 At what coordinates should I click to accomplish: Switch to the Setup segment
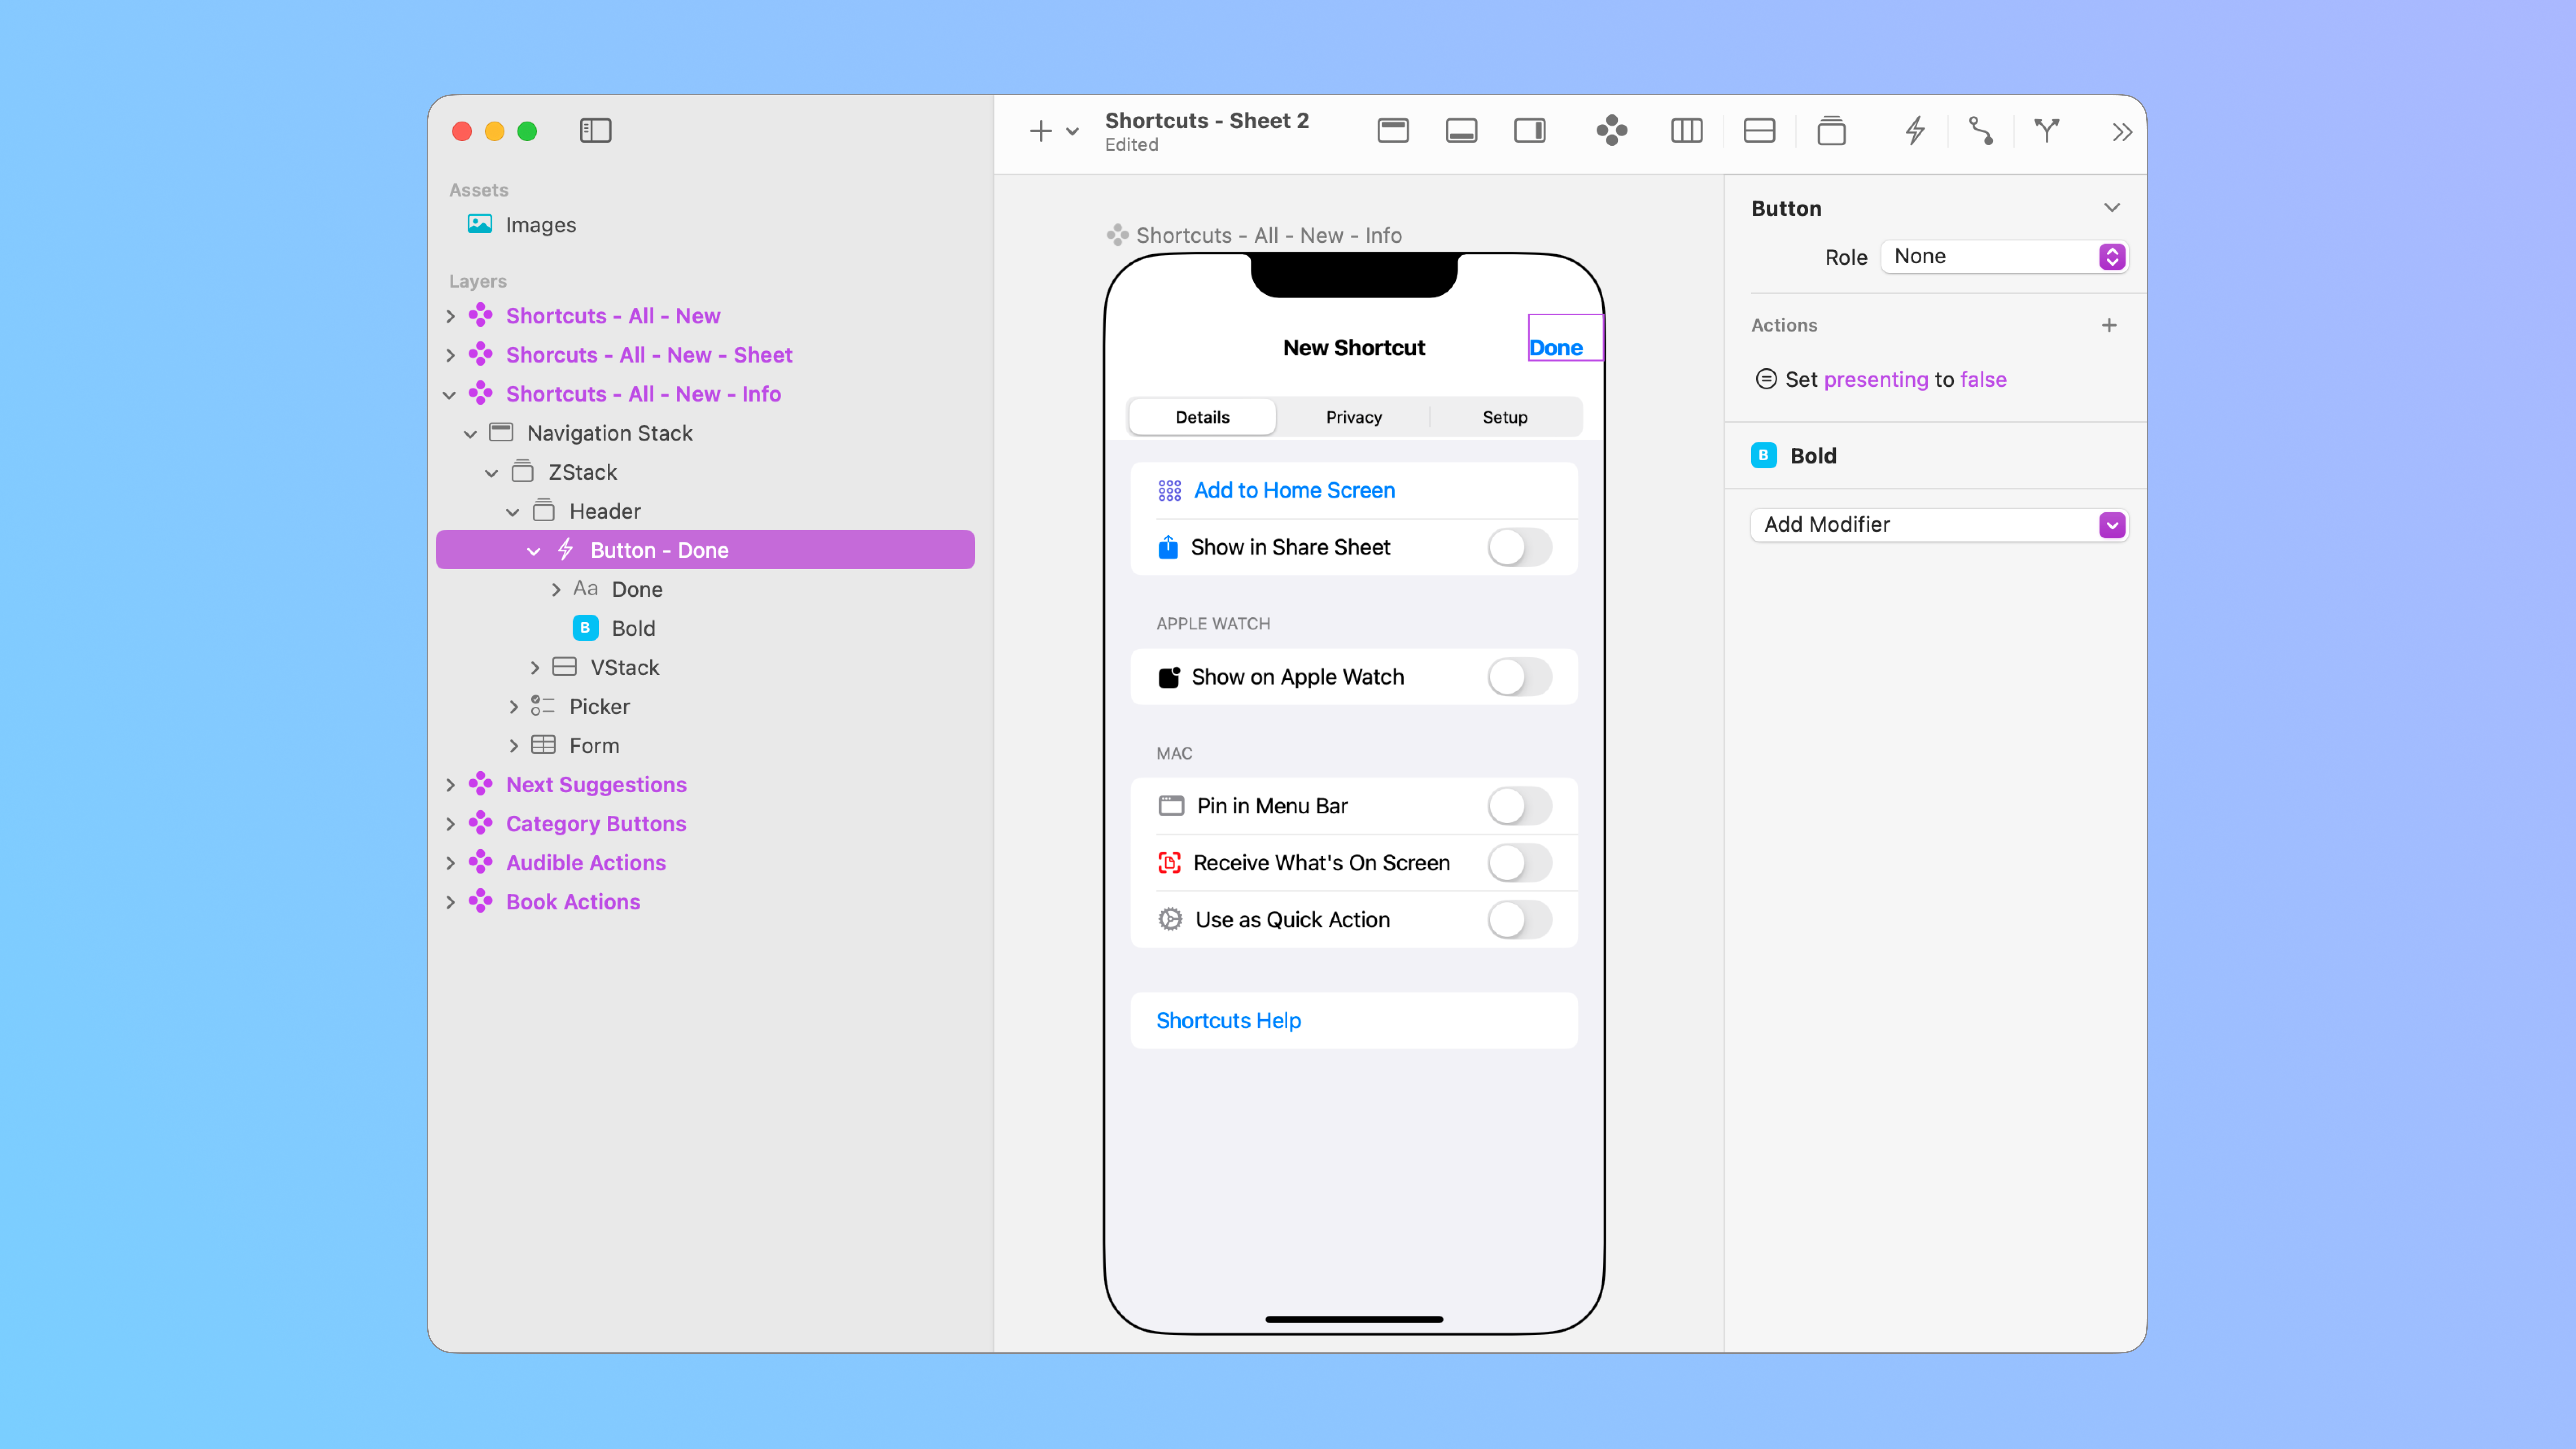tap(1505, 417)
